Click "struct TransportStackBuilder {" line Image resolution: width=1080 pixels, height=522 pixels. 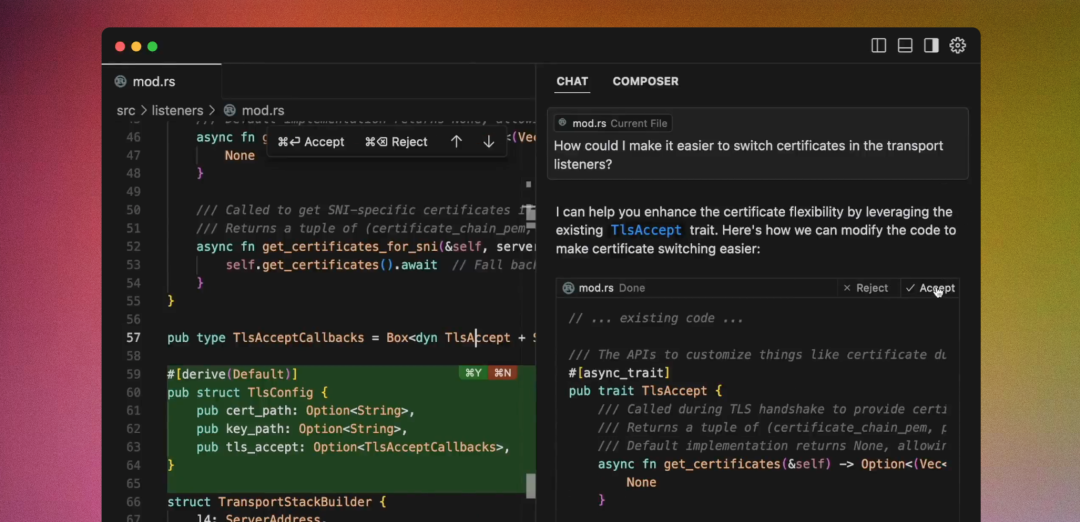(x=276, y=502)
